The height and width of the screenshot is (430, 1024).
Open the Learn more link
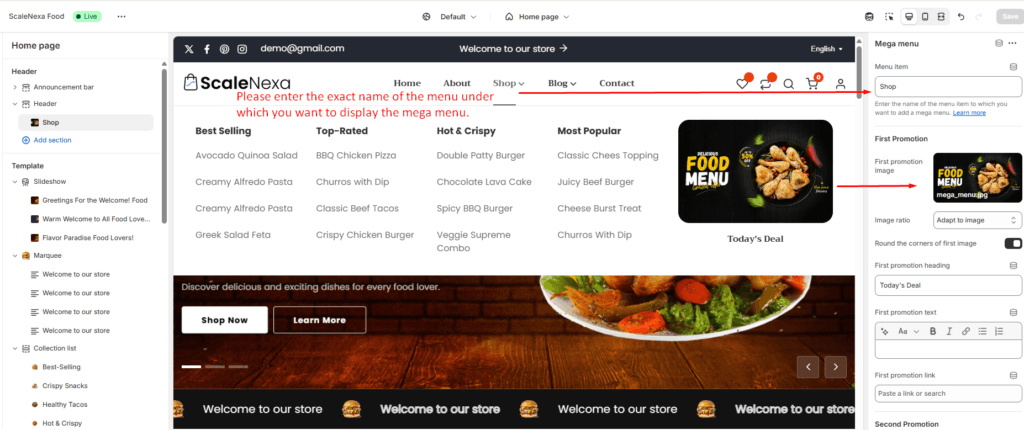click(969, 113)
